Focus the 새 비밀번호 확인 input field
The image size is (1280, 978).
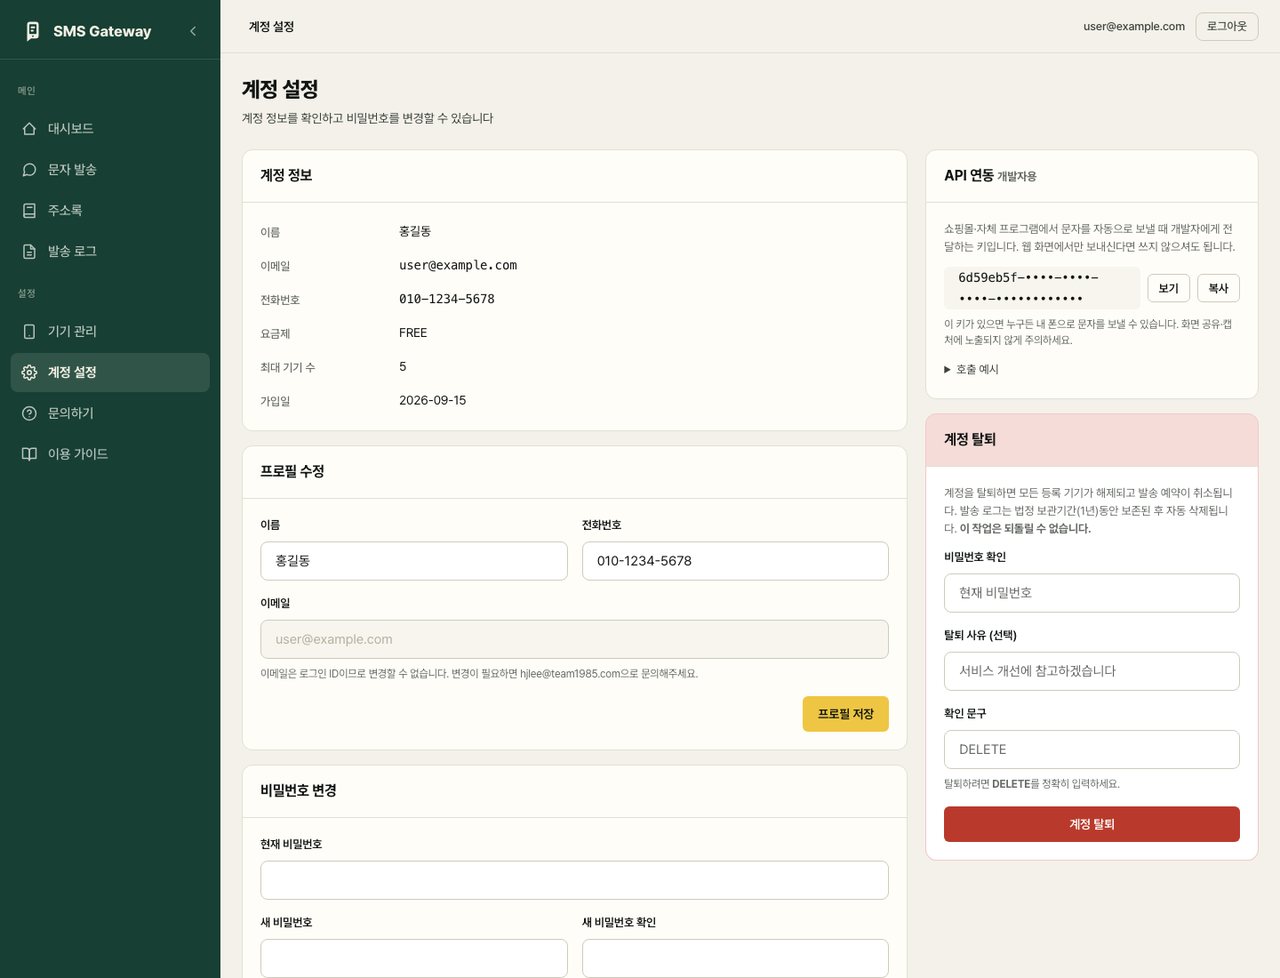coord(735,958)
